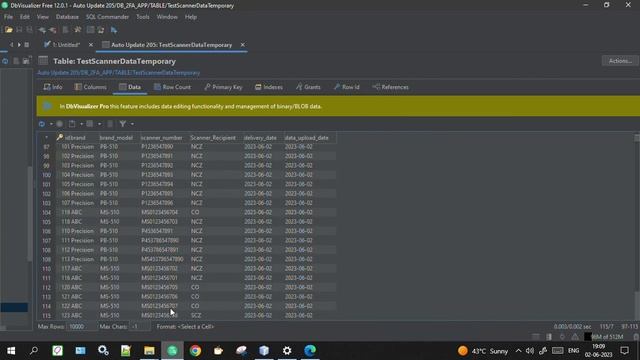Open the Tools menu
This screenshot has height=360, width=640.
click(x=143, y=17)
